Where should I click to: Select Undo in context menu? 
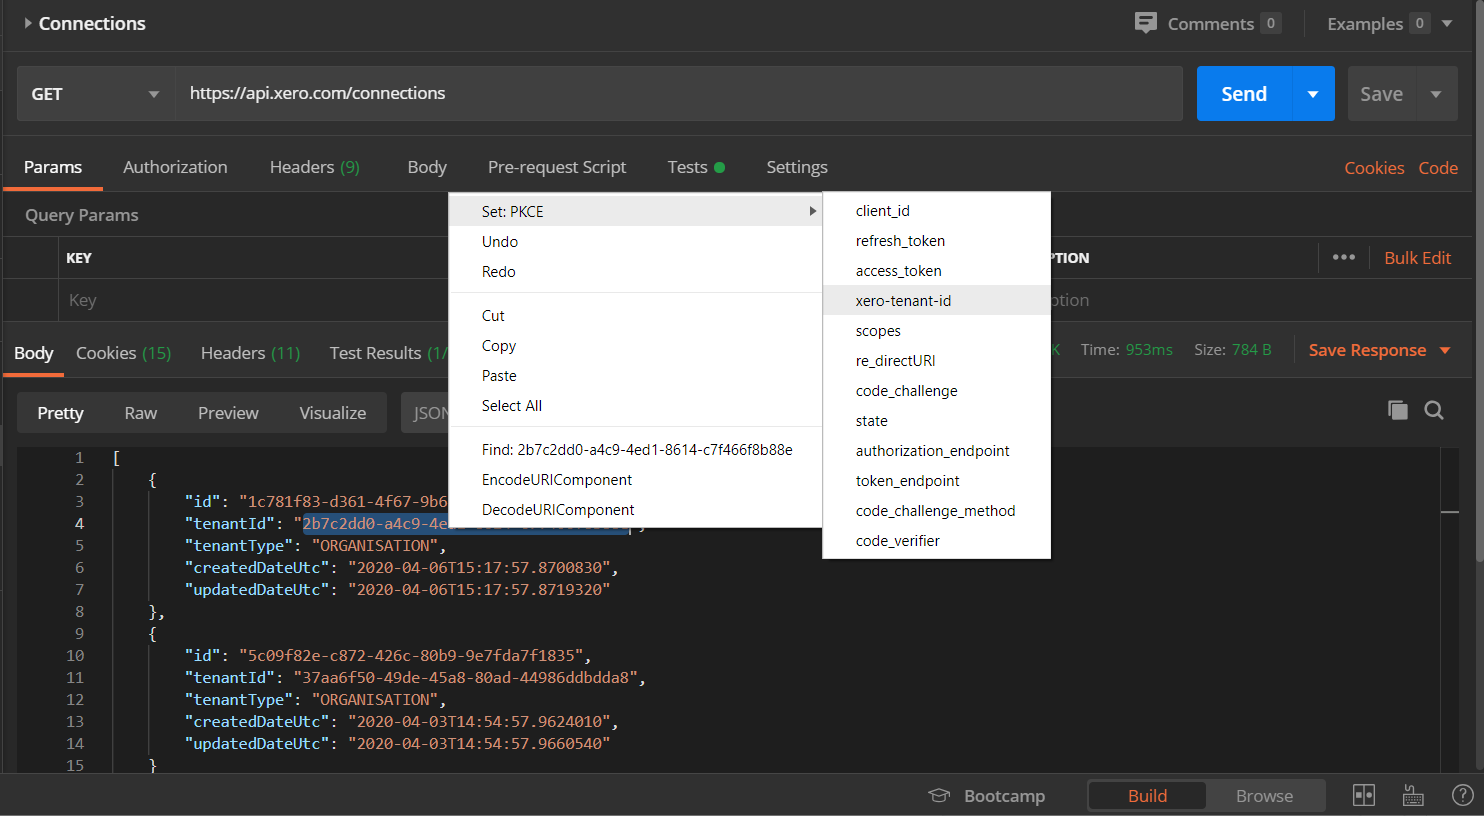click(636, 241)
